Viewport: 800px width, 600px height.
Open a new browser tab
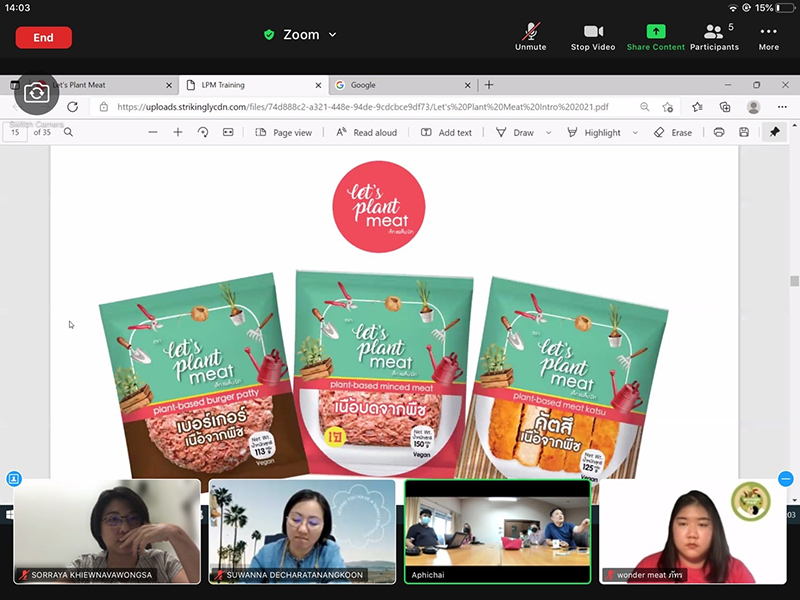pyautogui.click(x=489, y=85)
